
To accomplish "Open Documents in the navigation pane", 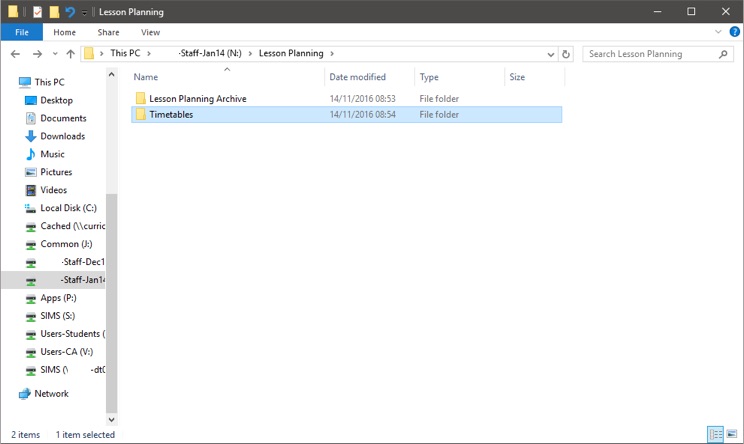I will 63,118.
